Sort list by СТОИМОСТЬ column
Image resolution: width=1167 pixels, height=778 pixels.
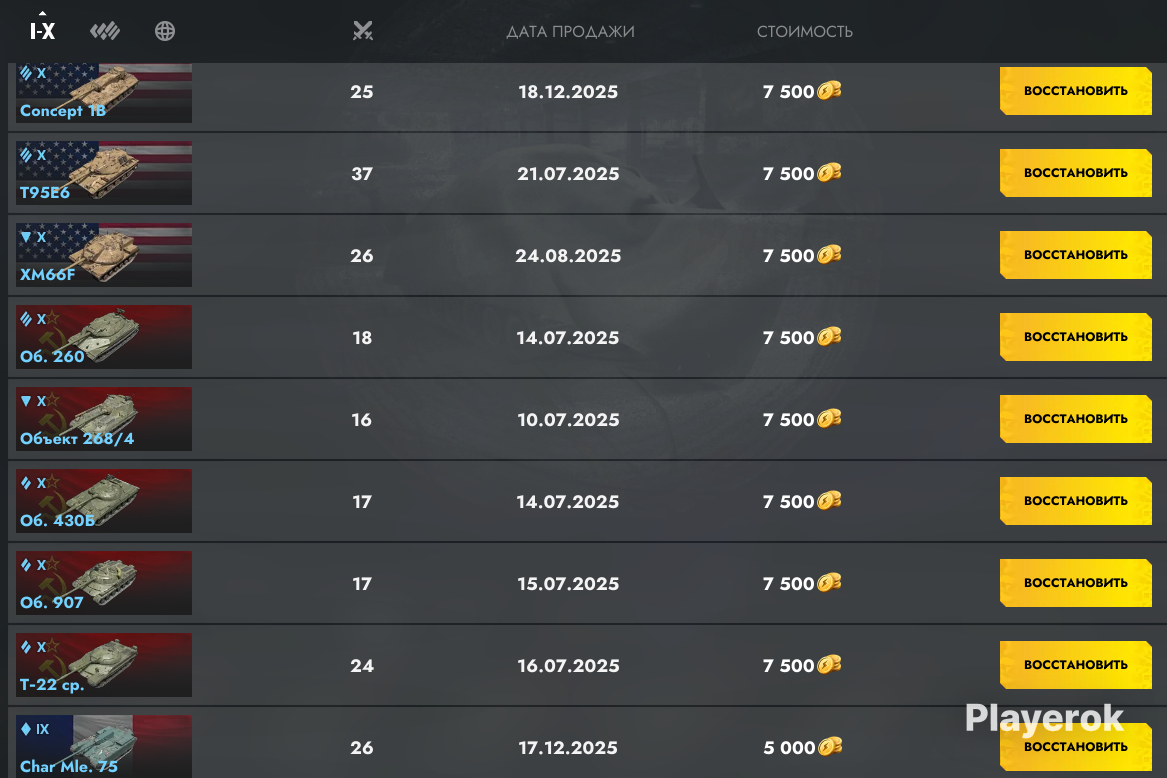pos(805,32)
